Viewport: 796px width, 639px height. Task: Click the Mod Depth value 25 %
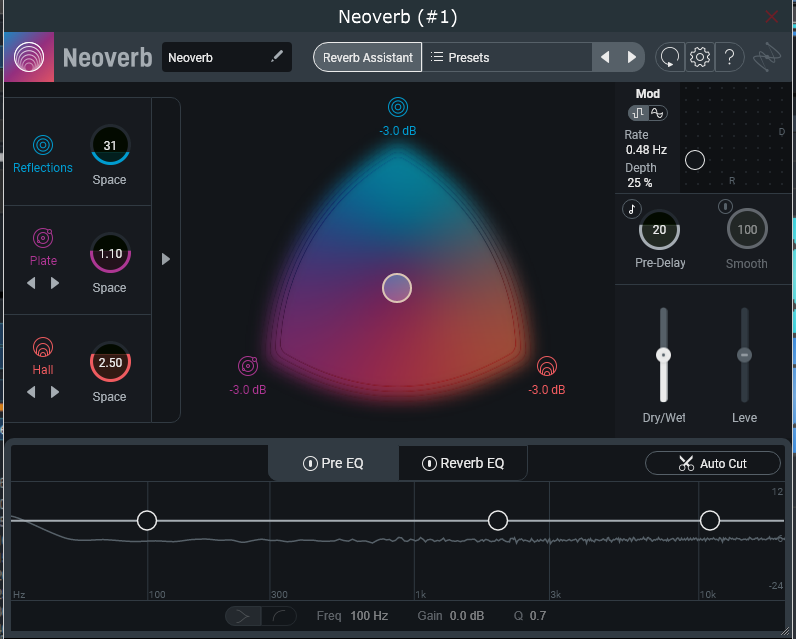pos(640,183)
